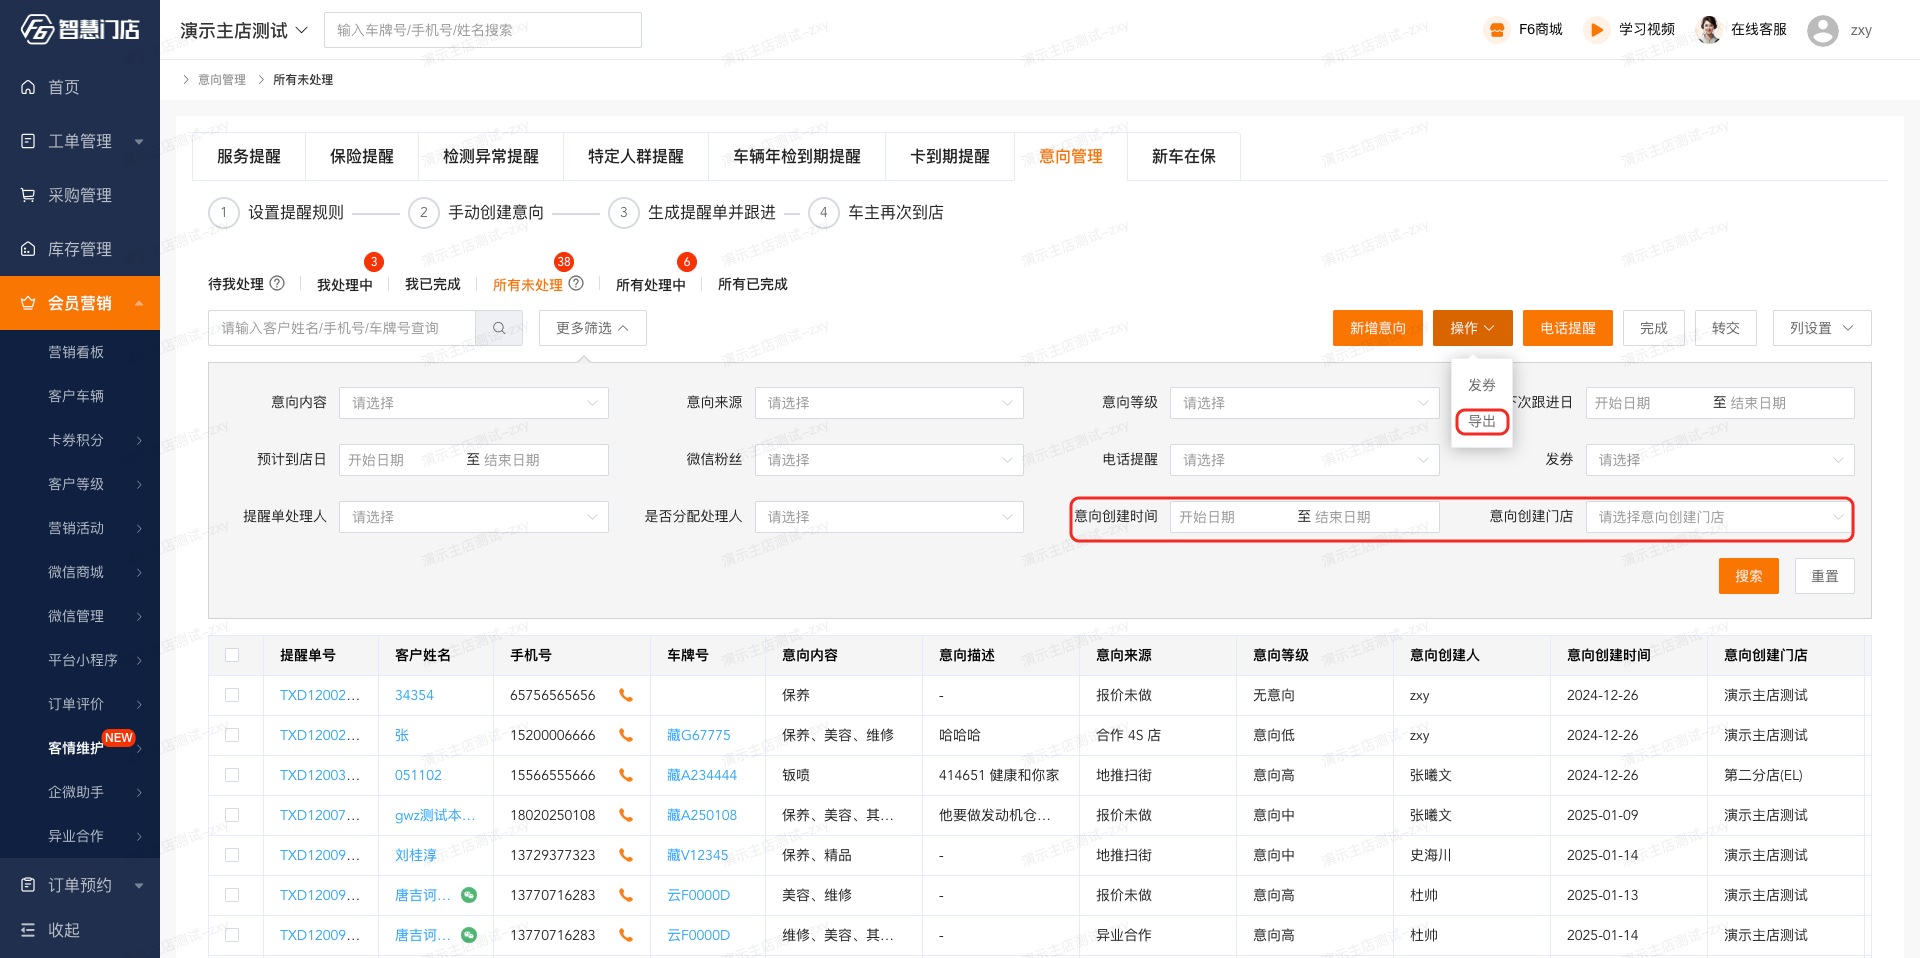
Task: Check the row for customer 051102
Action: (232, 775)
